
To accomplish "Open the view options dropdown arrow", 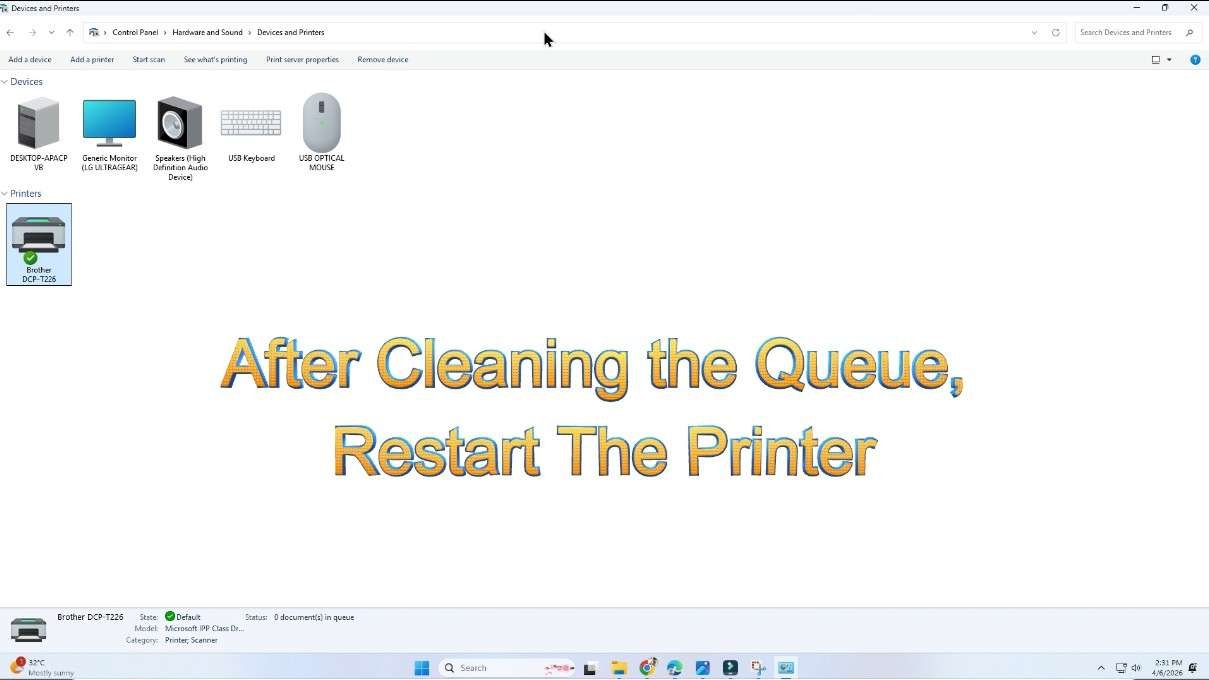I will click(x=1169, y=60).
